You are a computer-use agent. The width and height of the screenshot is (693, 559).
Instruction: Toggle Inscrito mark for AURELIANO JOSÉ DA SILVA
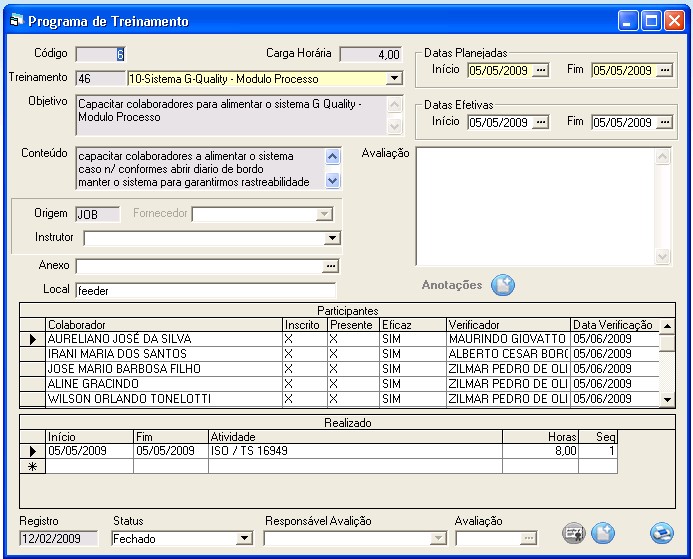click(x=305, y=339)
